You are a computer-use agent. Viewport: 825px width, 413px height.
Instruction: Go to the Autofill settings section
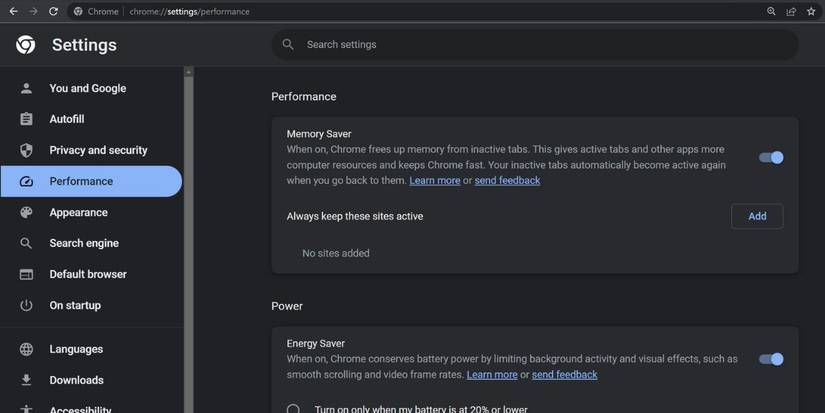tap(67, 119)
